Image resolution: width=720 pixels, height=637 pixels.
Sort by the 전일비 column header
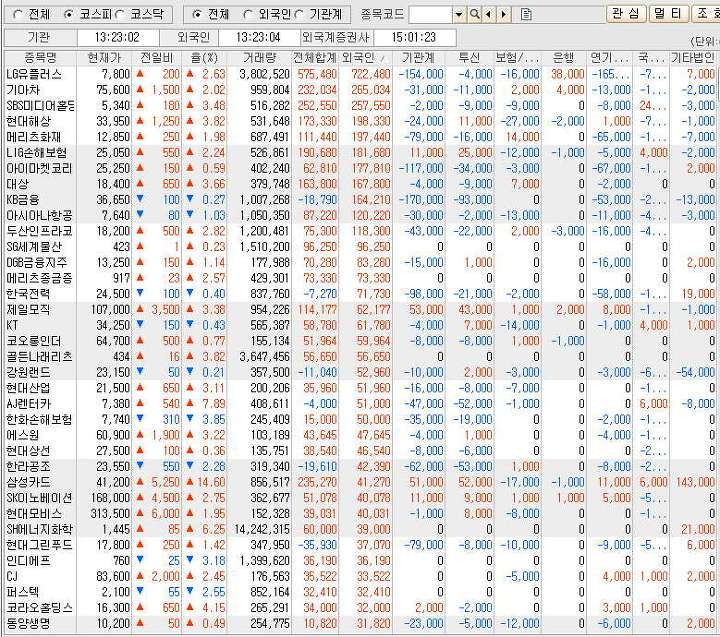[157, 58]
